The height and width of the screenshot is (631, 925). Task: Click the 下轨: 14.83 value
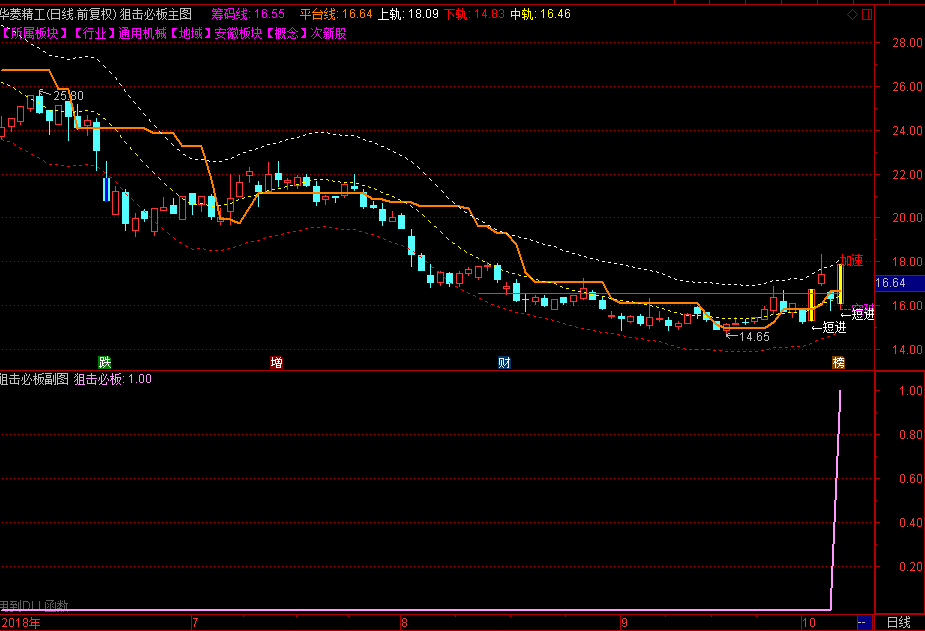(474, 14)
